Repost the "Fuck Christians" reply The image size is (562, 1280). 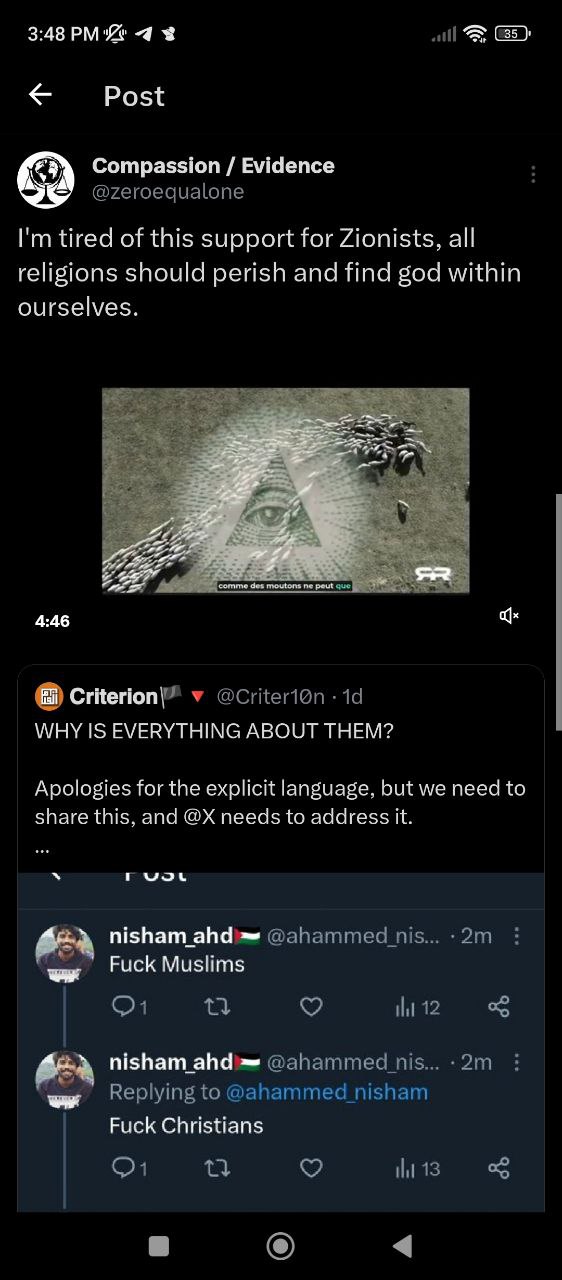(x=217, y=1168)
